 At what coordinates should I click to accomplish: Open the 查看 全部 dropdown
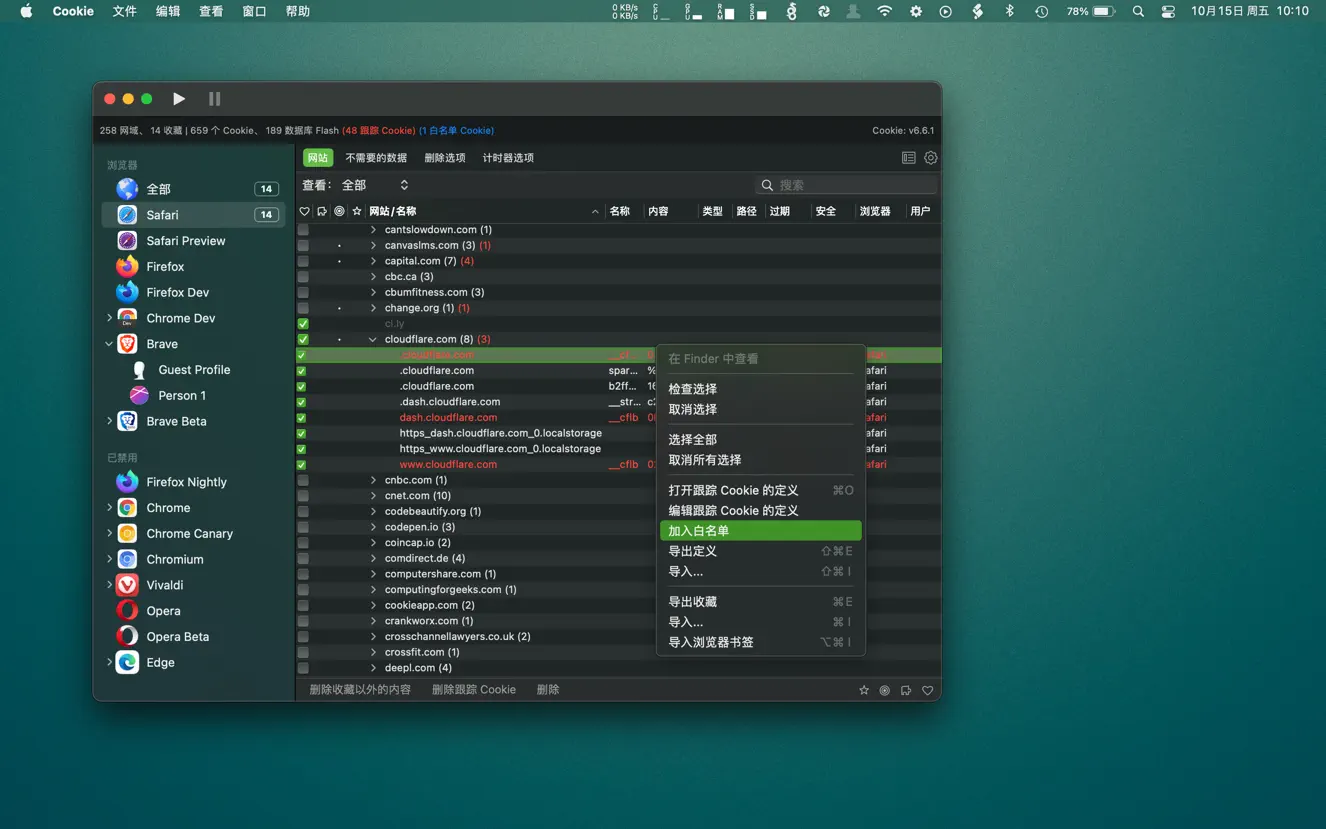[375, 185]
